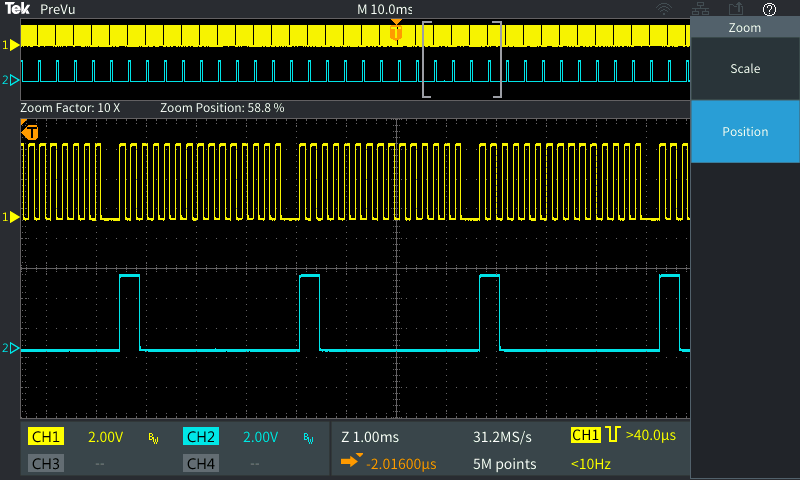Image resolution: width=800 pixels, height=480 pixels.
Task: Select the Scale option in Zoom menu
Action: [745, 69]
